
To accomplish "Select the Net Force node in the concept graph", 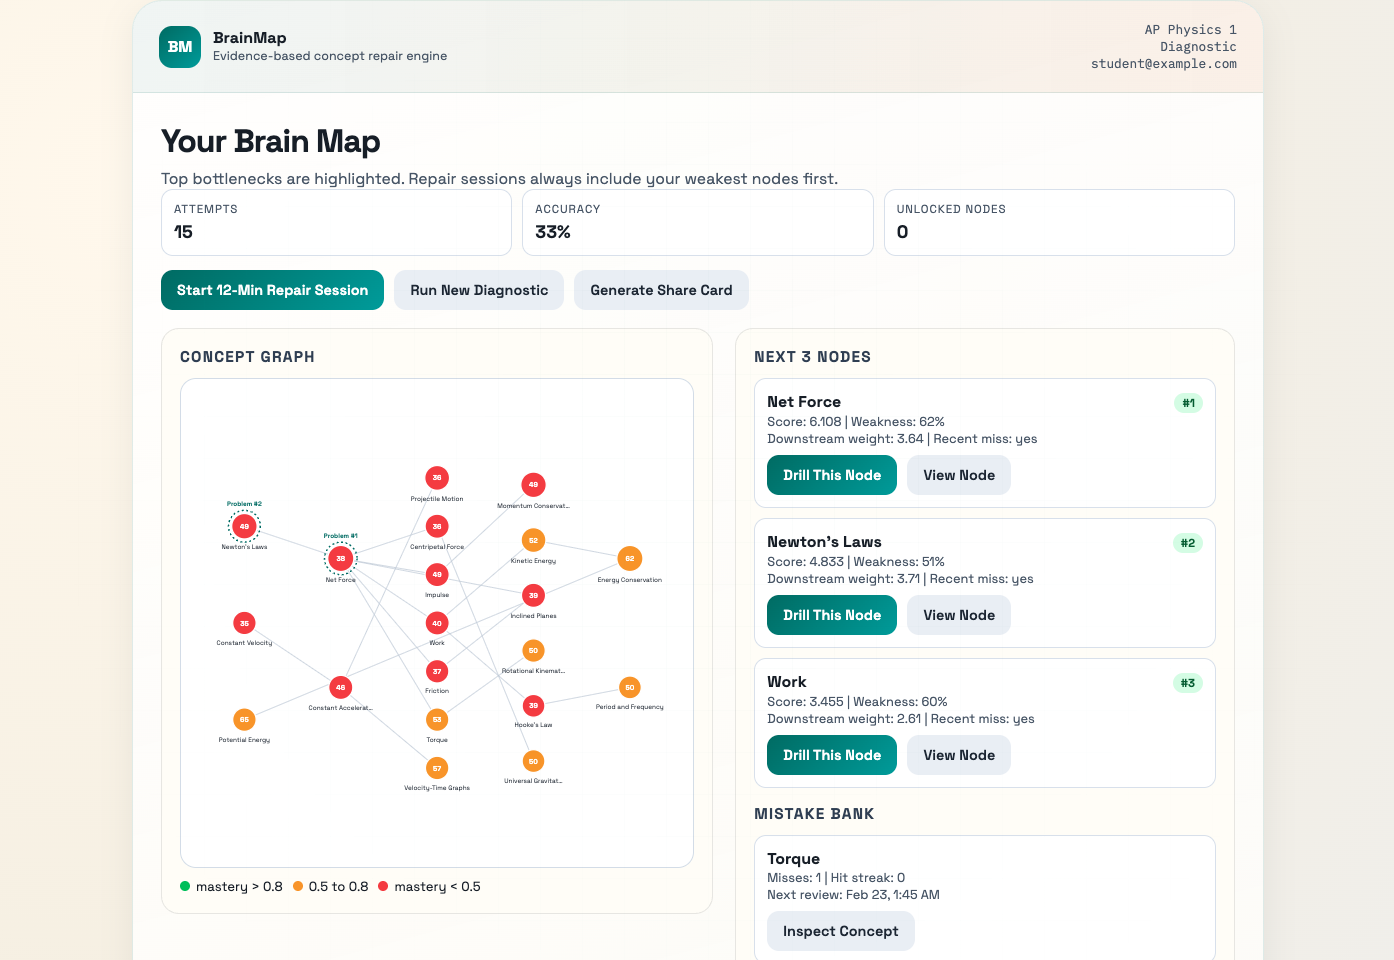I will [x=340, y=558].
